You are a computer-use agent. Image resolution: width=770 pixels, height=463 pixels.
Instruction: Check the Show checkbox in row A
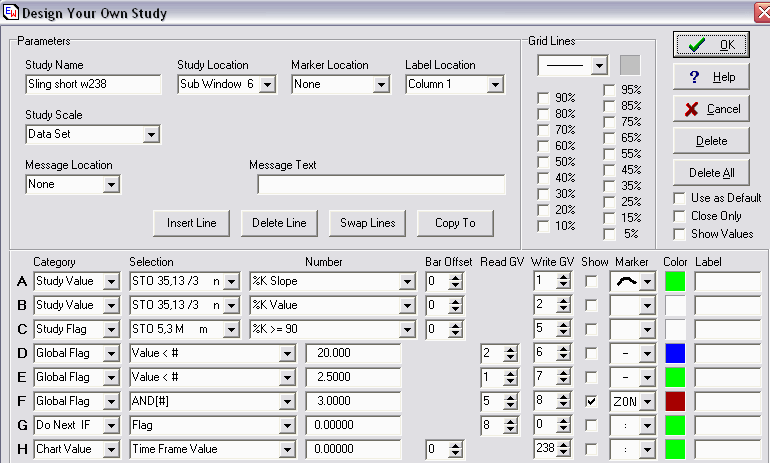click(x=591, y=281)
